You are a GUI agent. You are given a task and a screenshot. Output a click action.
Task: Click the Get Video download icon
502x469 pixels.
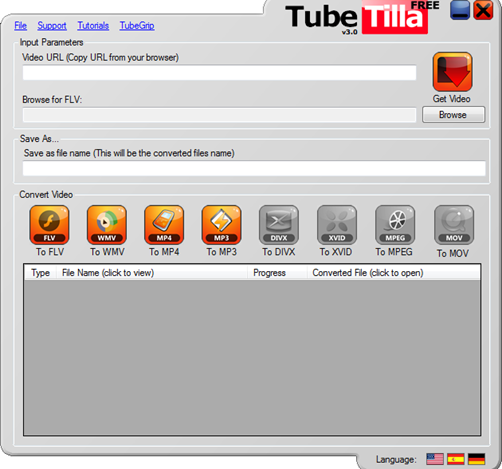[x=452, y=72]
